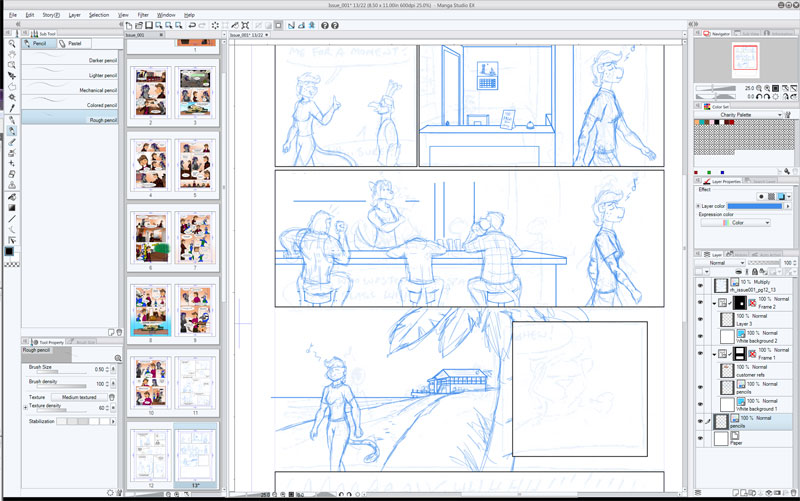Viewport: 800px width, 501px height.
Task: Select the Hand move tool
Action: [12, 55]
